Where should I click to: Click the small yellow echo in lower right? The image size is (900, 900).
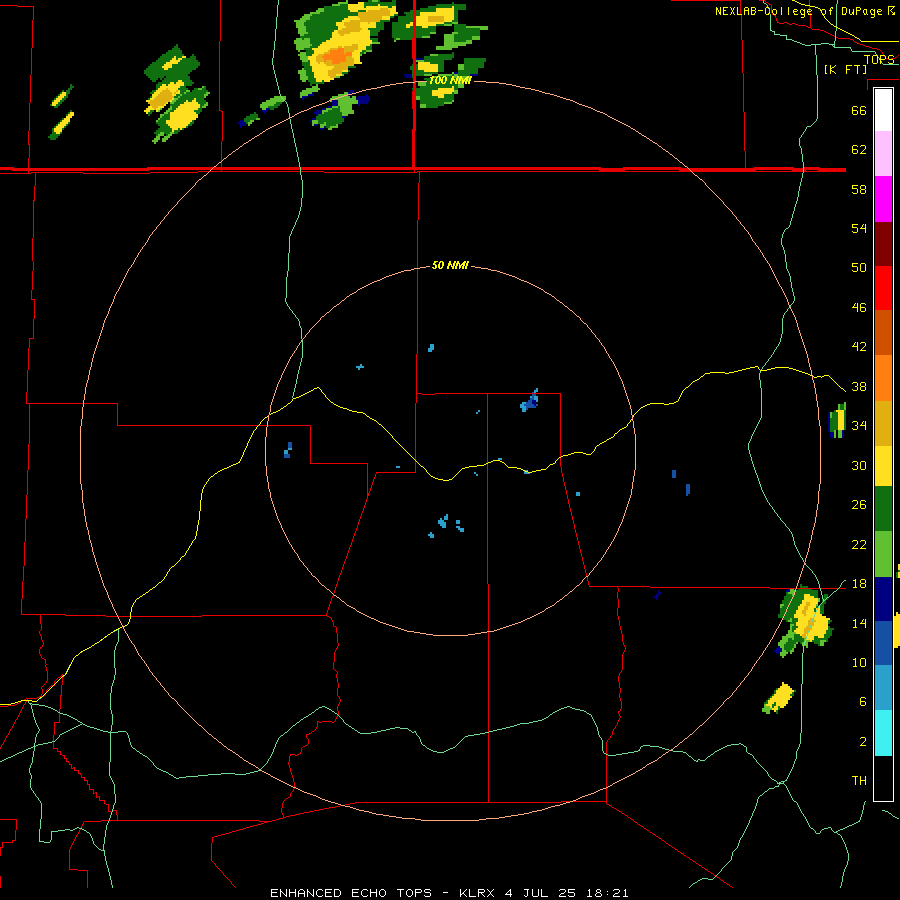pyautogui.click(x=779, y=698)
